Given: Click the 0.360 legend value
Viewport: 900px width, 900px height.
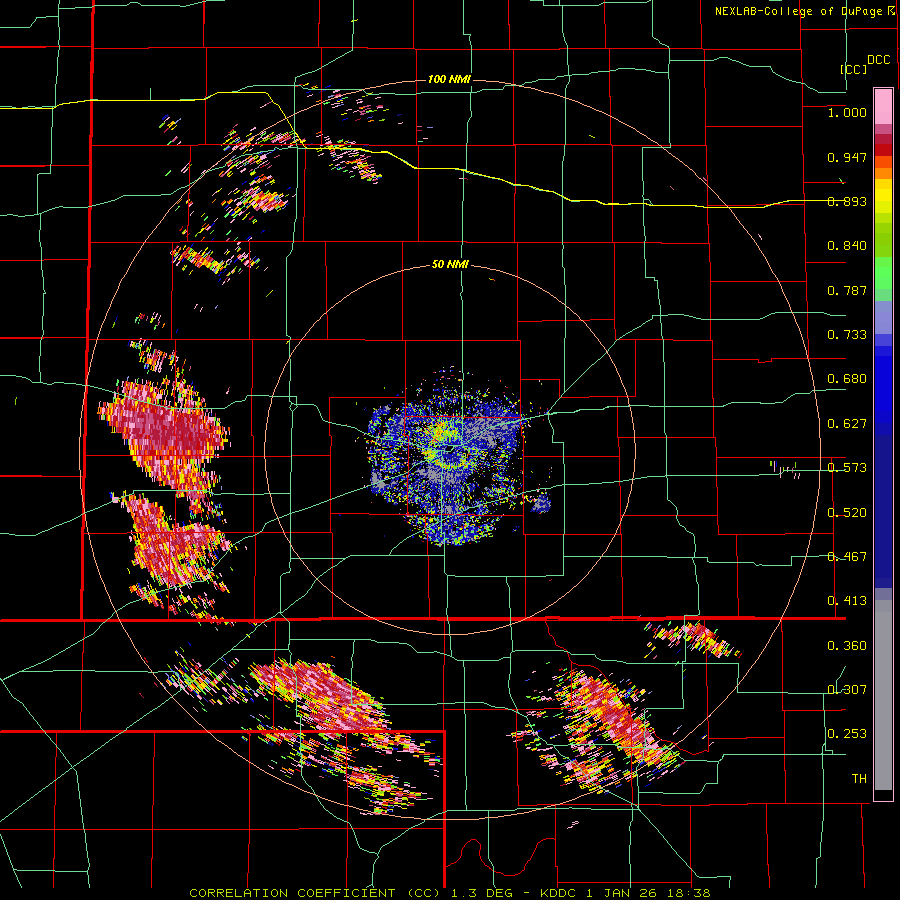Looking at the screenshot, I should point(847,646).
